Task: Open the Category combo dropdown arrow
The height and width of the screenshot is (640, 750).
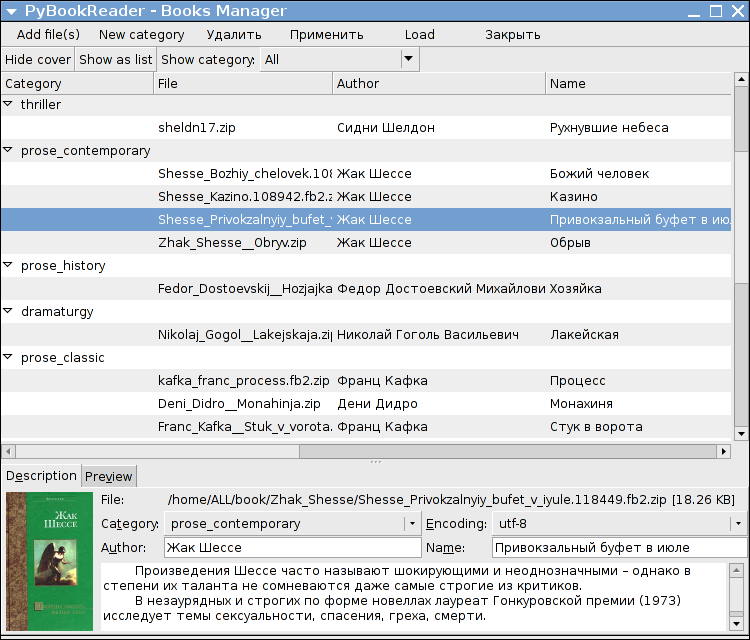Action: point(412,523)
